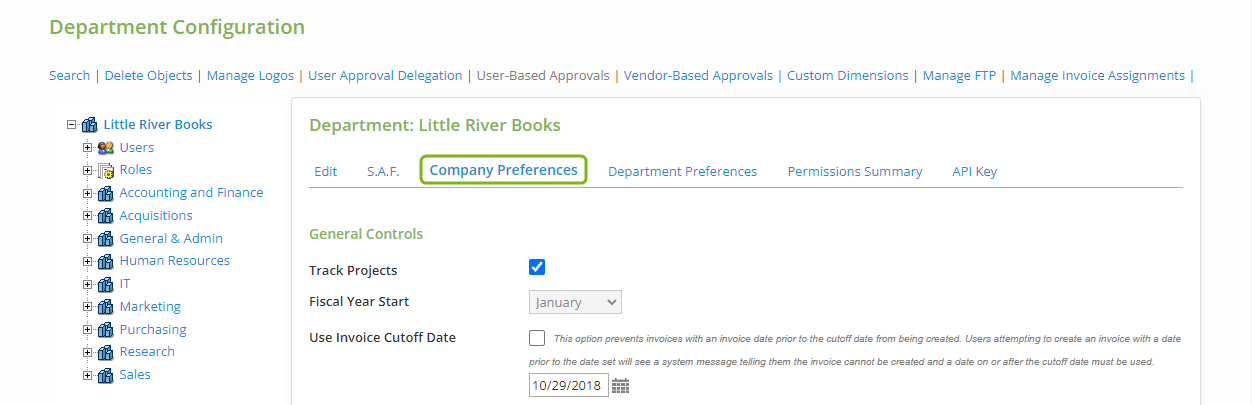Open the calendar picker beside cutoff date

(x=620, y=386)
